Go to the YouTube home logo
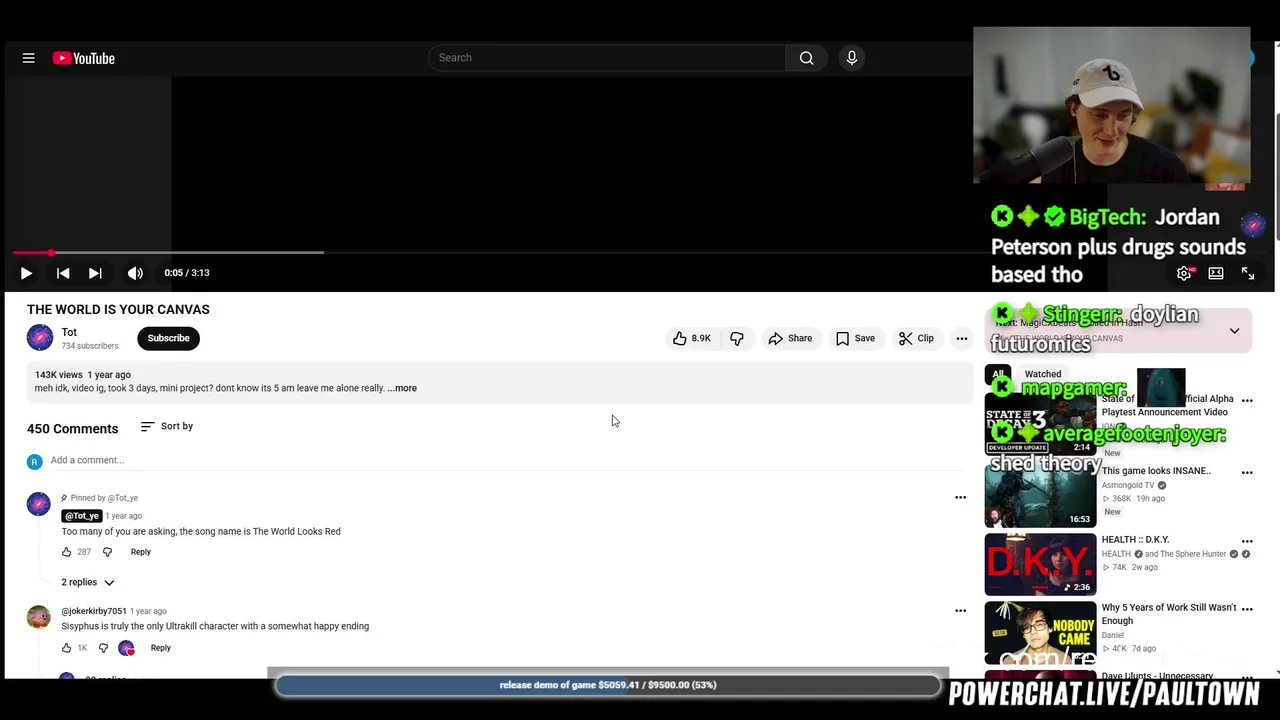Viewport: 1280px width, 720px height. point(84,58)
